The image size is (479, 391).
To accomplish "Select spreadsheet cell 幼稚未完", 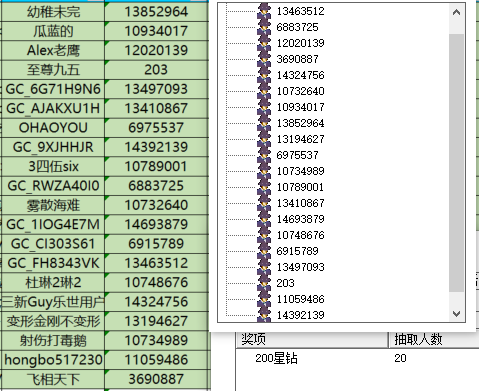I will click(53, 12).
